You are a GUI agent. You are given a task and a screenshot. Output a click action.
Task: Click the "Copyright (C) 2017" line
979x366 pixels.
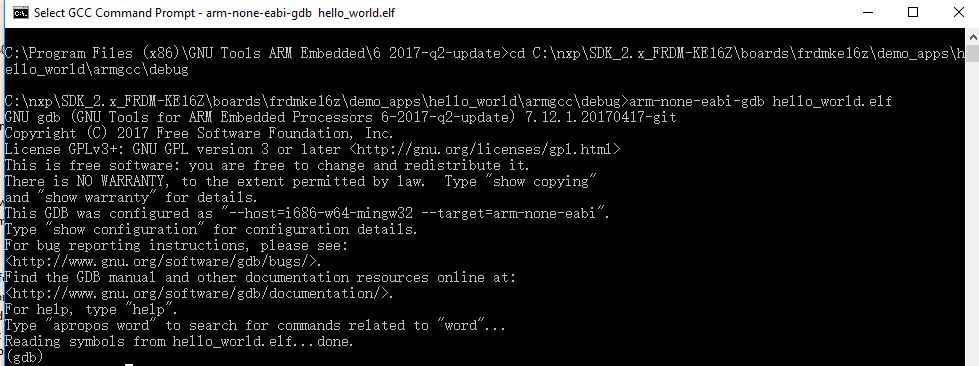pyautogui.click(x=199, y=133)
